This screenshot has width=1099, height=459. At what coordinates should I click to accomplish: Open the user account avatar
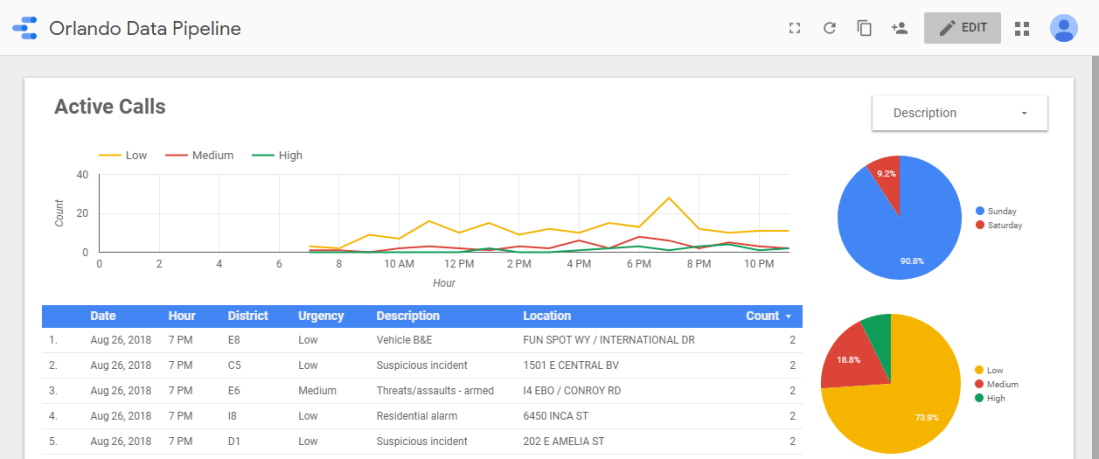pyautogui.click(x=1064, y=28)
